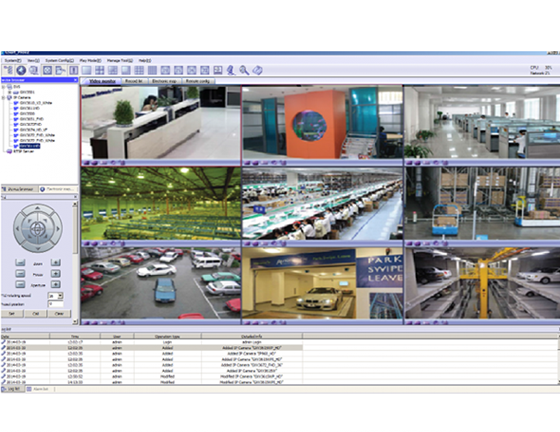This screenshot has width=560, height=432.
Task: Select the parking lot video feed
Action: click(x=161, y=283)
